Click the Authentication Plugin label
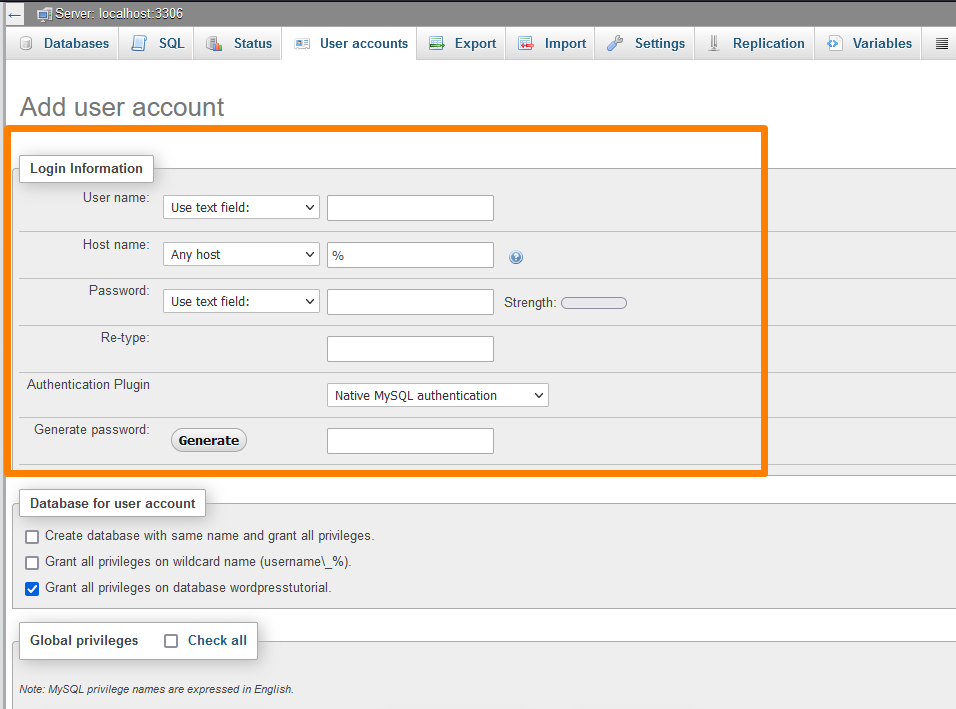956x709 pixels. (88, 385)
